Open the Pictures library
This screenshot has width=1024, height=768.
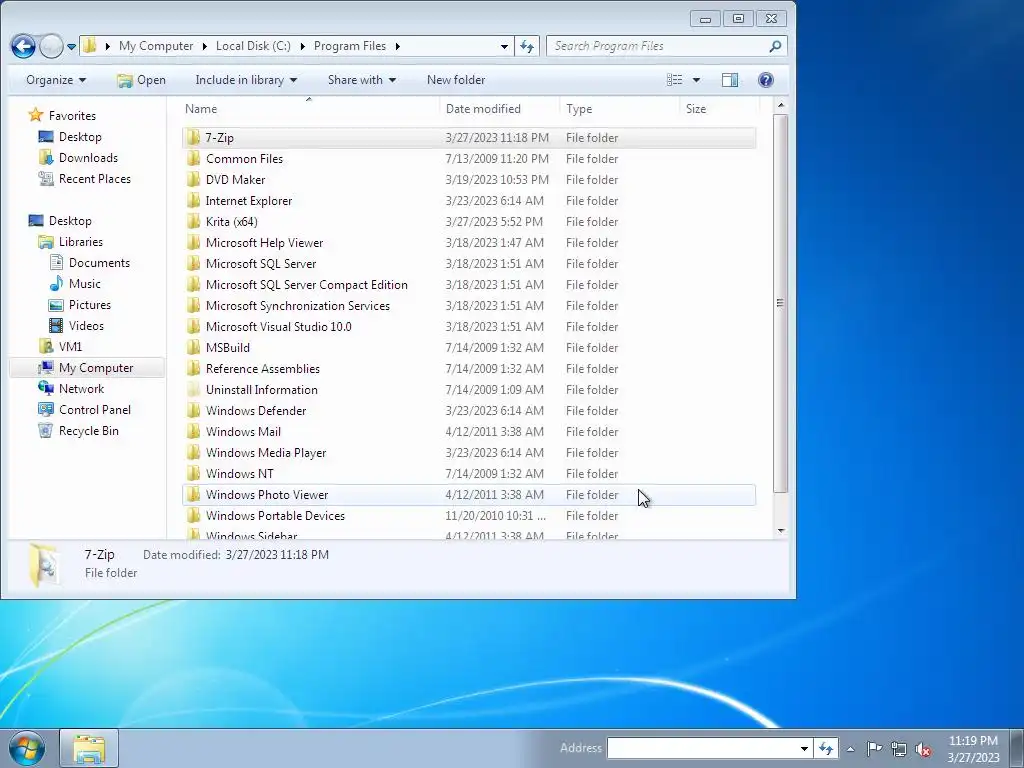click(80, 304)
